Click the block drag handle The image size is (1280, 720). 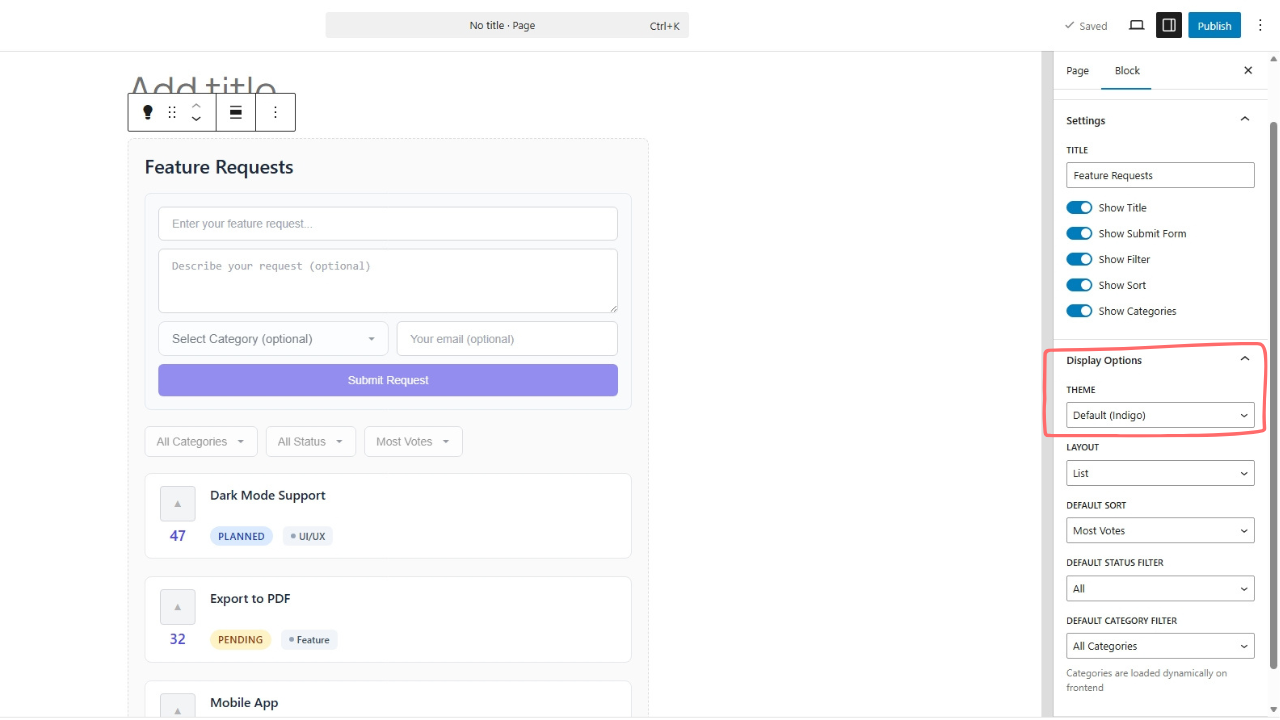point(171,112)
